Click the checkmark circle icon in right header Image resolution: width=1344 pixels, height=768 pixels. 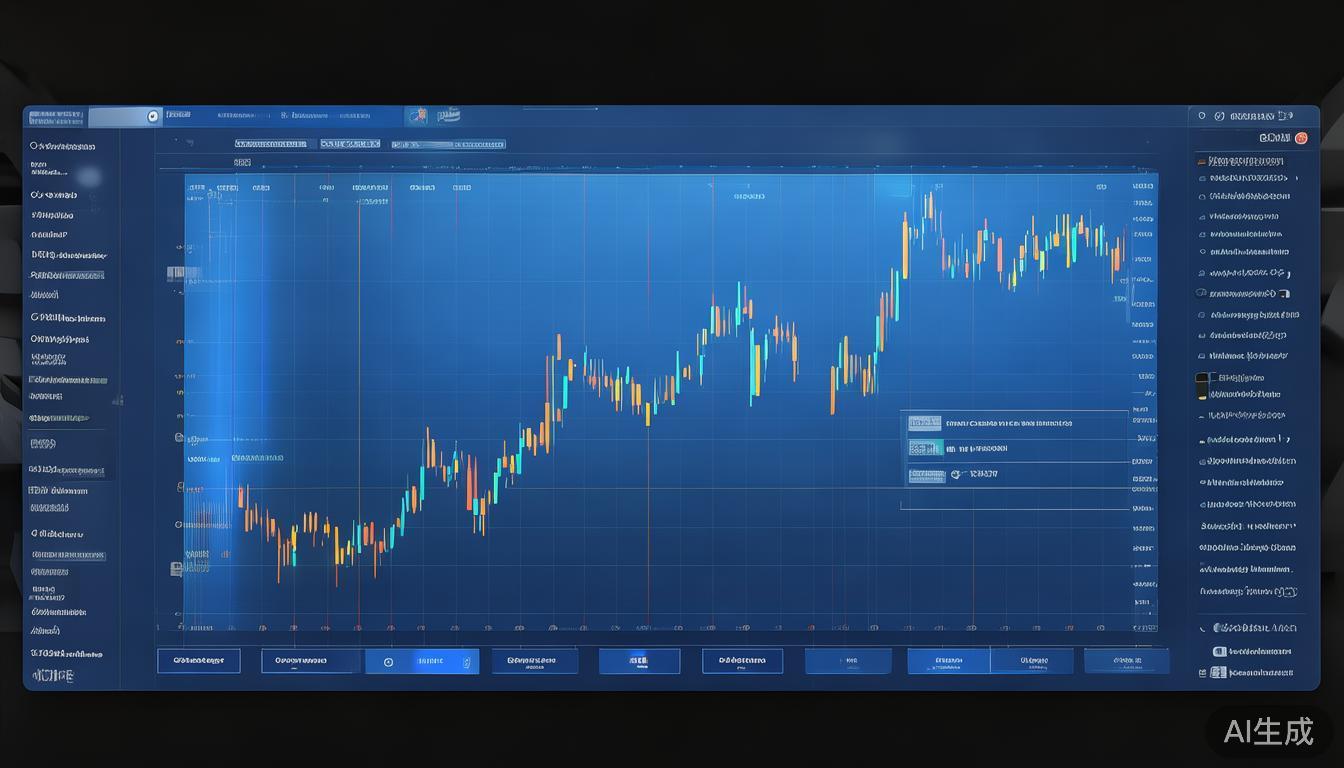[x=1219, y=116]
